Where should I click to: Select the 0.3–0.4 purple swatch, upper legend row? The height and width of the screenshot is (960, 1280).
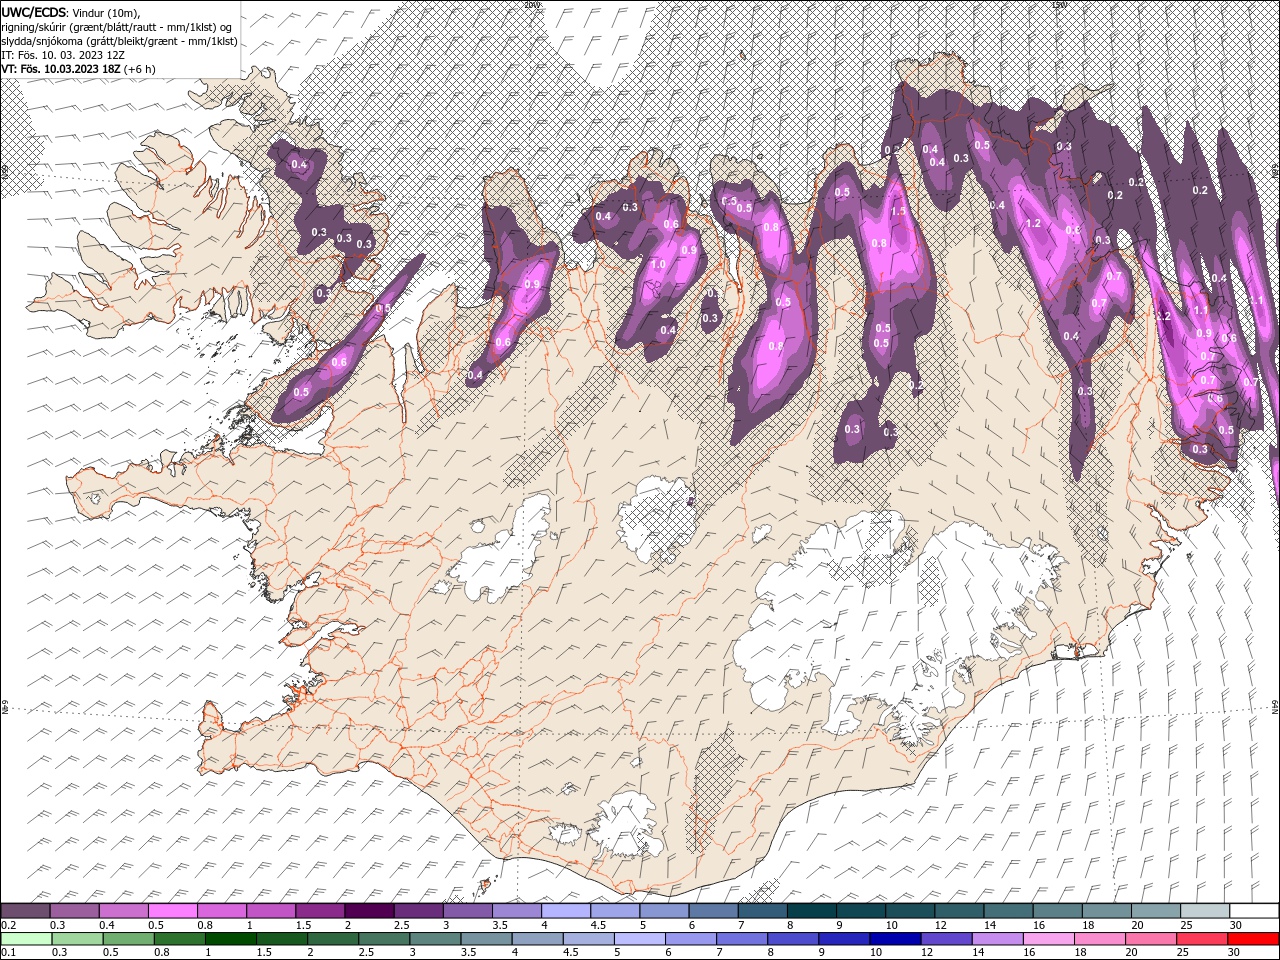pyautogui.click(x=75, y=911)
